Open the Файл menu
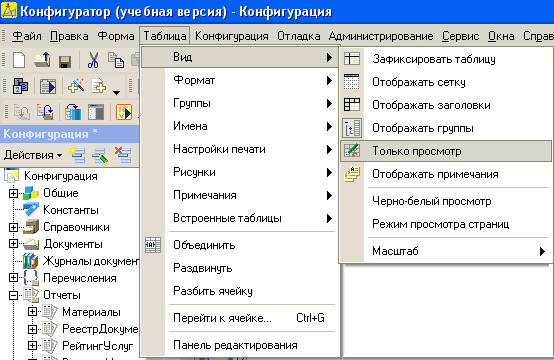554x360 pixels. click(26, 36)
